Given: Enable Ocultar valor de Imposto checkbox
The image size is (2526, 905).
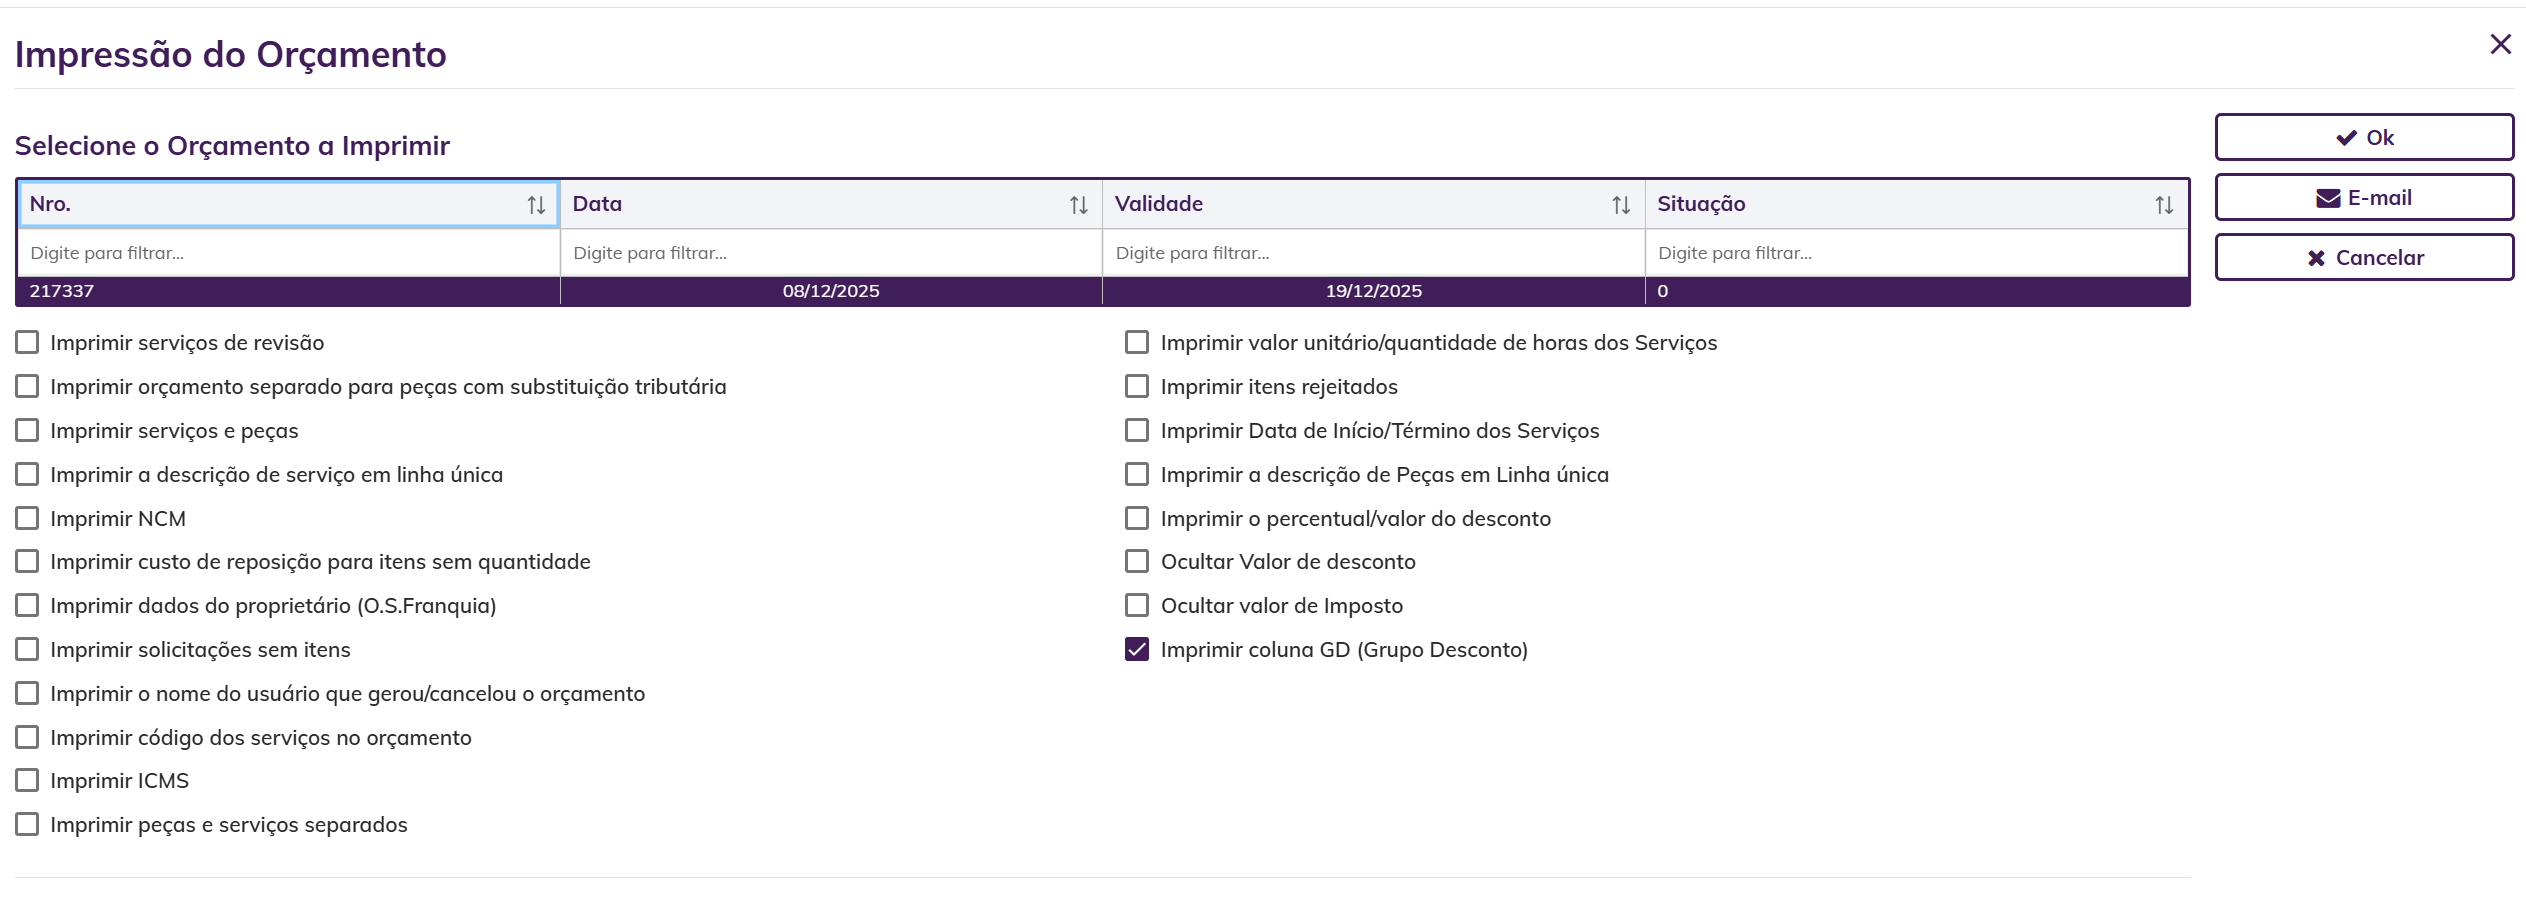Looking at the screenshot, I should click(1137, 606).
